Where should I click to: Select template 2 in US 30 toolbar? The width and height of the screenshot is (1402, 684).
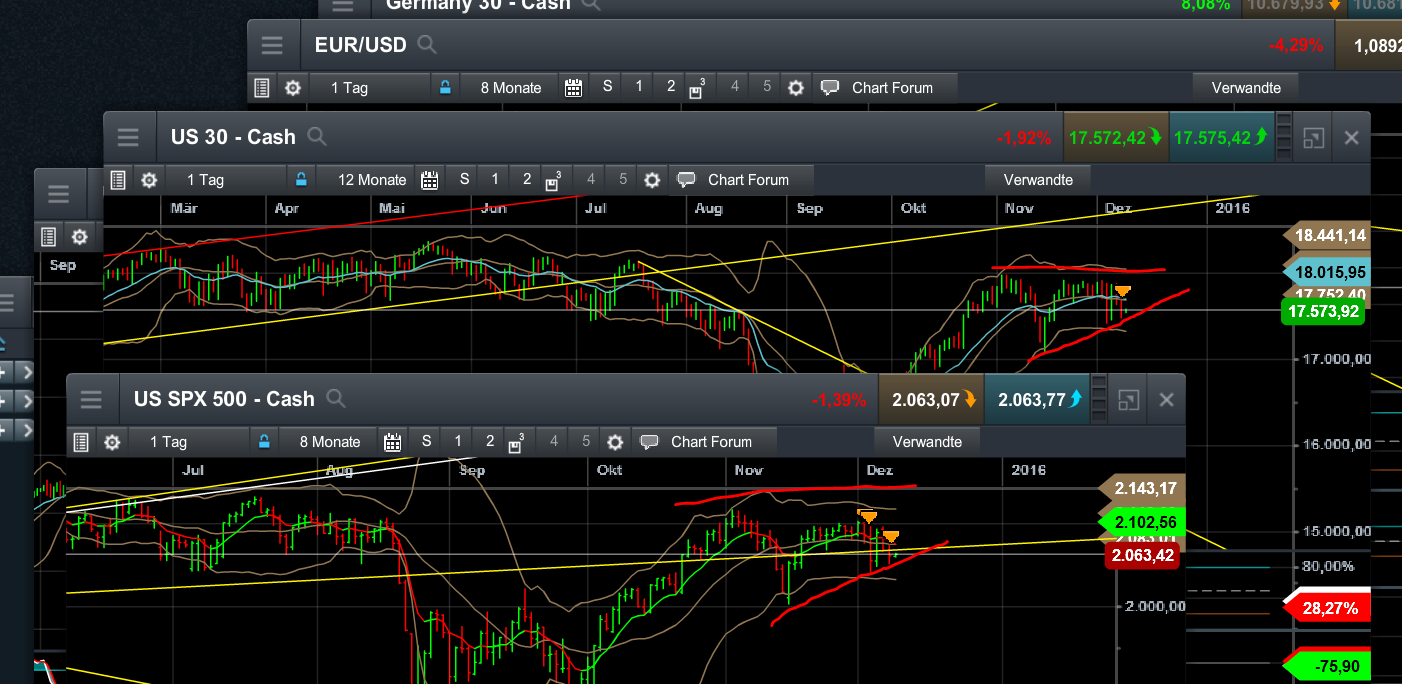click(x=526, y=180)
